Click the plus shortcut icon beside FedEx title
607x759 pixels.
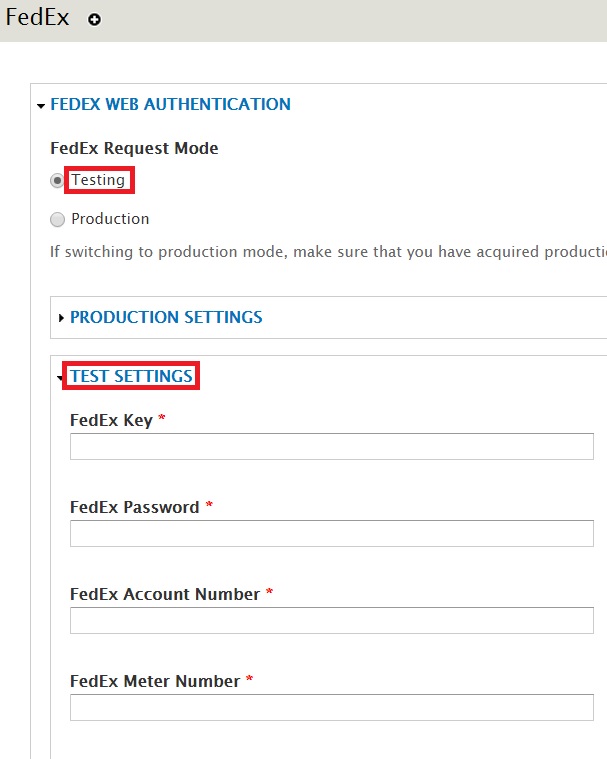(94, 19)
